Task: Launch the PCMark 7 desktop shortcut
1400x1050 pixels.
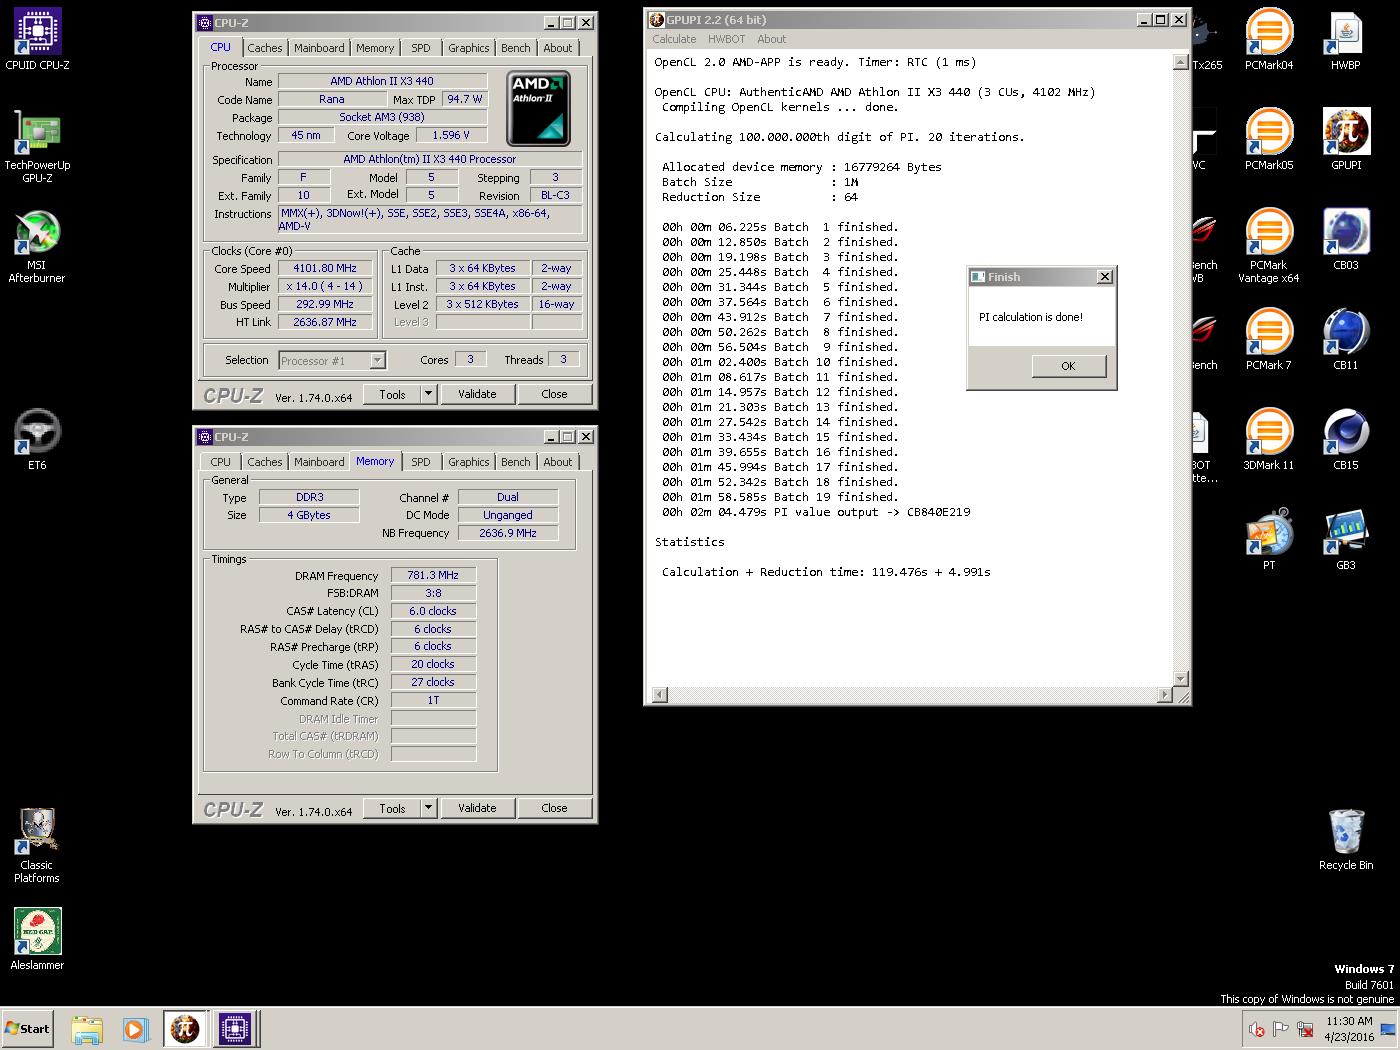Action: (x=1269, y=340)
